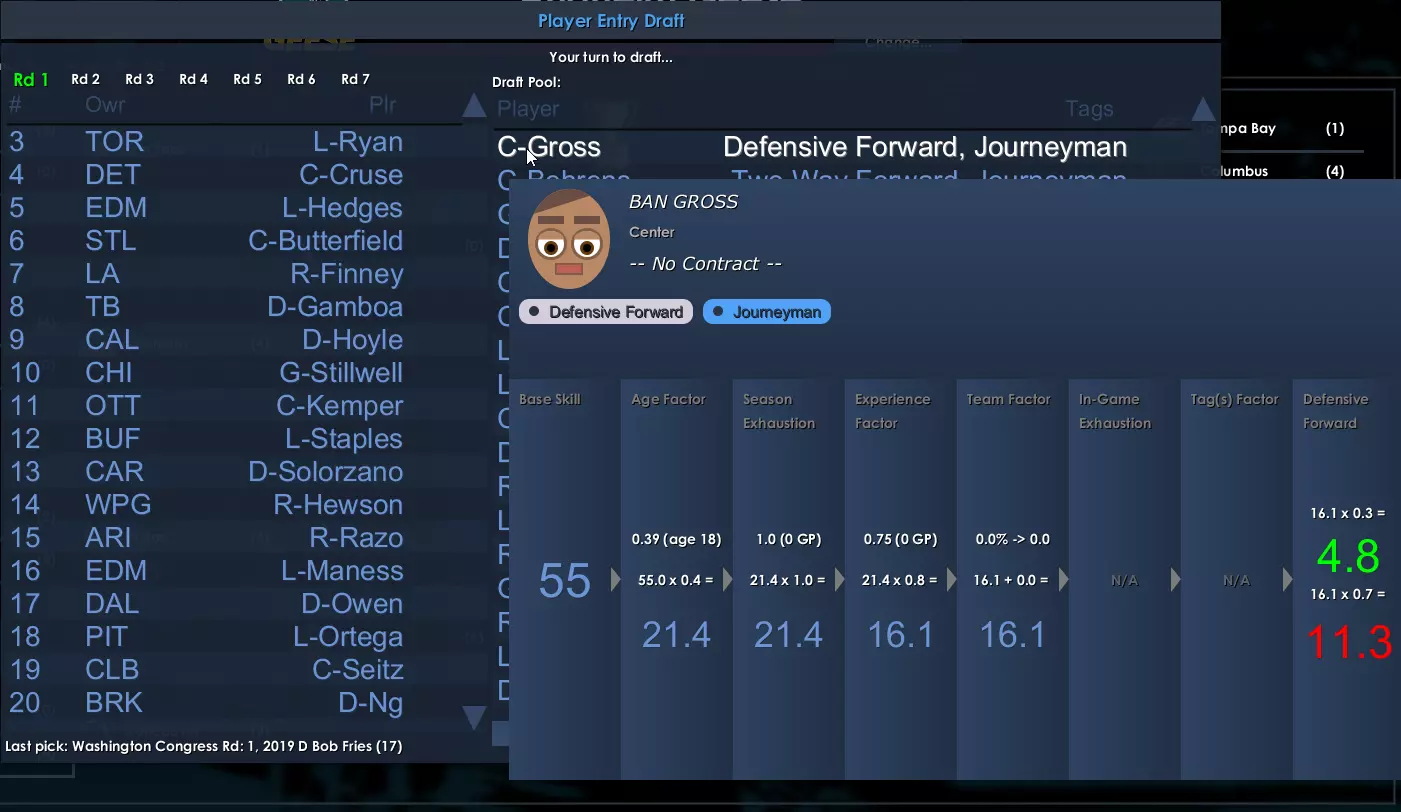Click the up arrow of the draft order list
1401x812 pixels.
click(475, 106)
